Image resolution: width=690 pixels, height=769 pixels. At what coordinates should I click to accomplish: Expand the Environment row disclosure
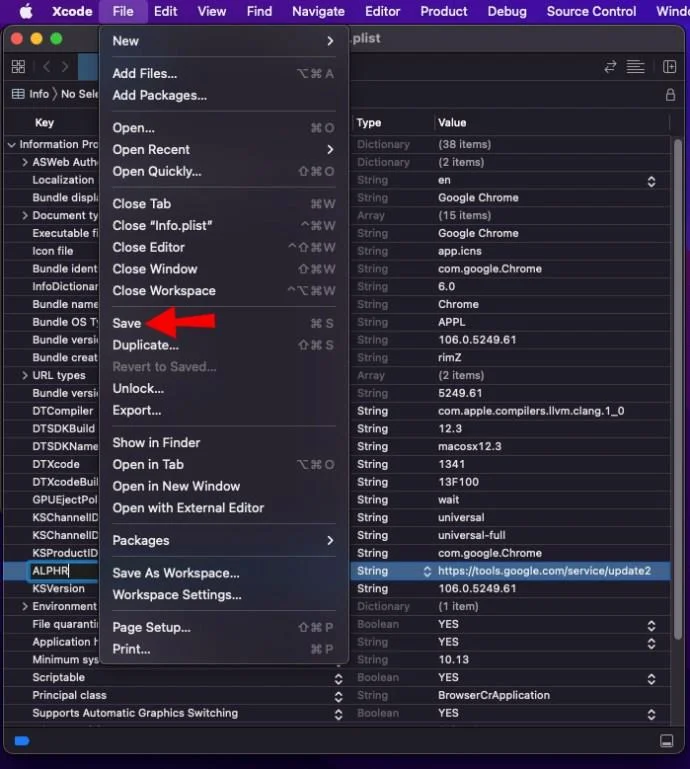click(25, 606)
